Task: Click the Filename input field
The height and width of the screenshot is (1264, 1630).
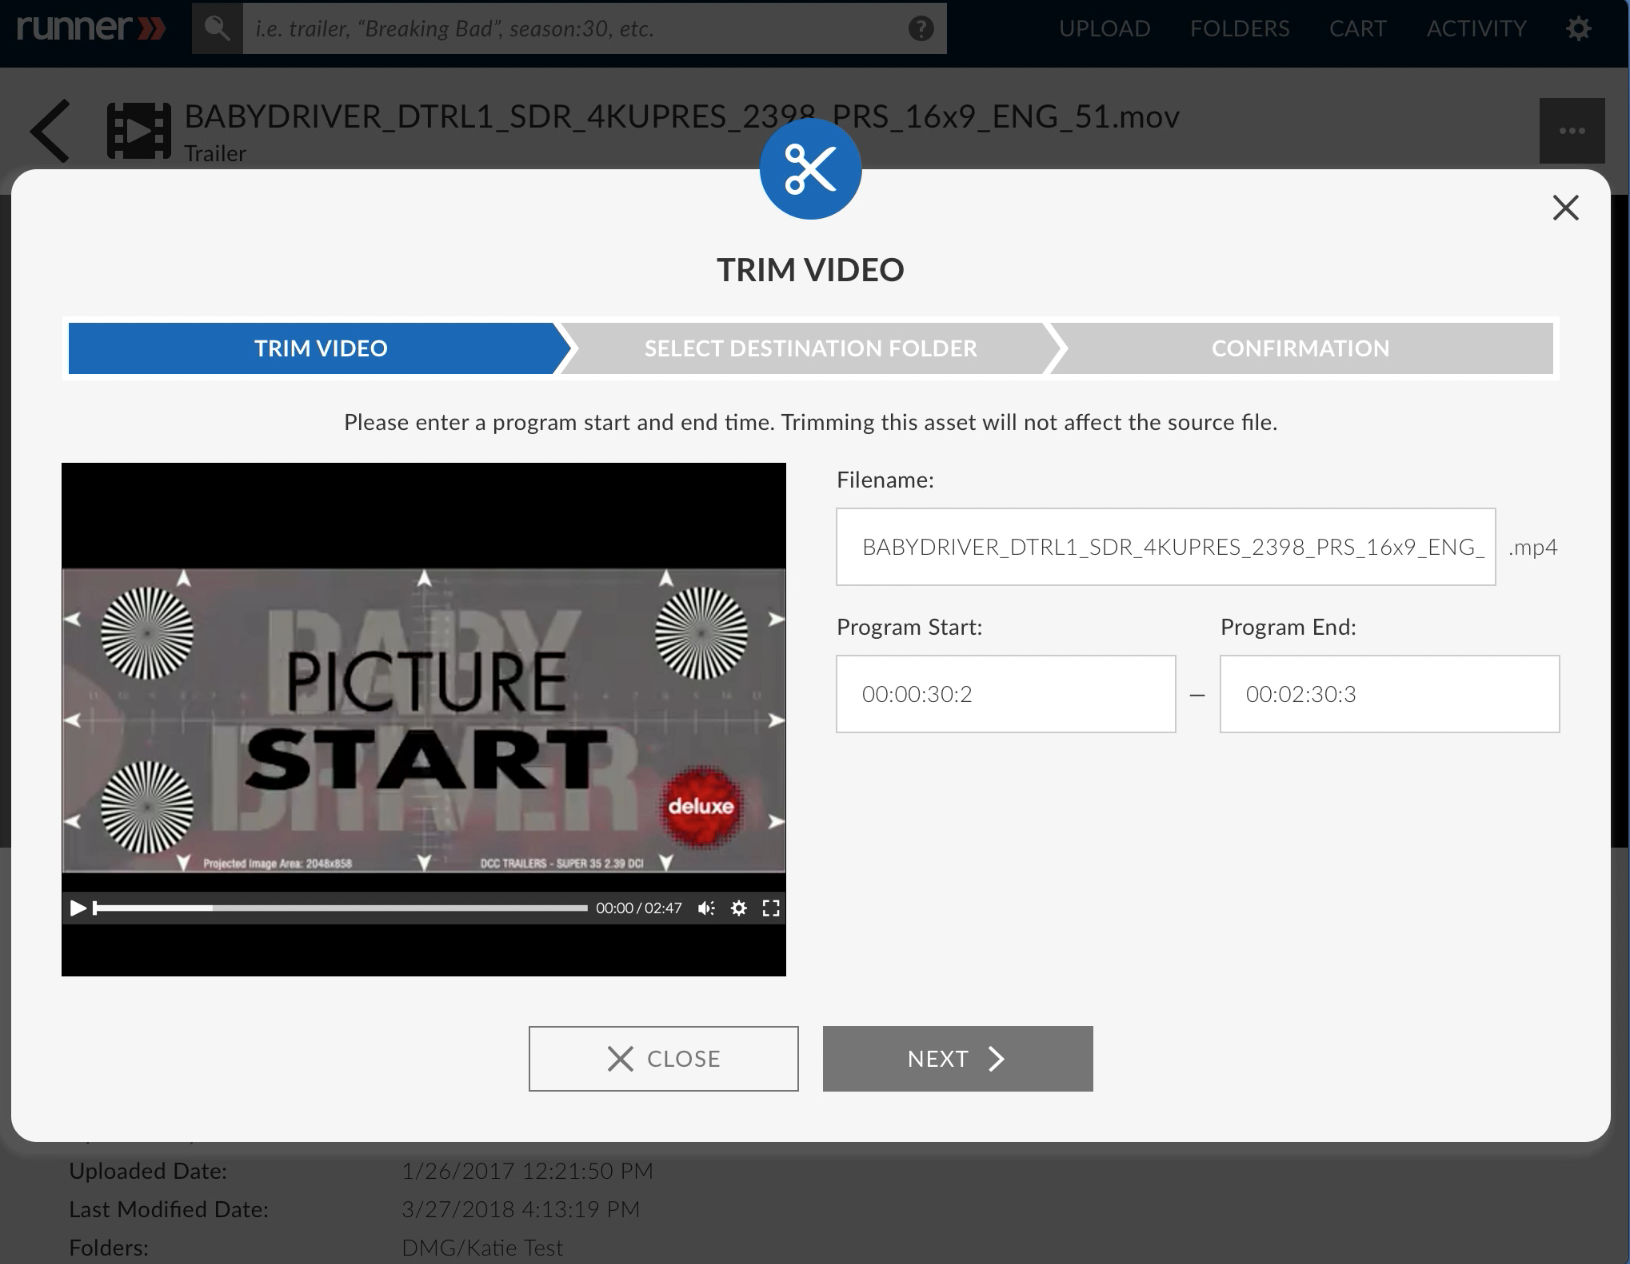Action: [x=1166, y=547]
